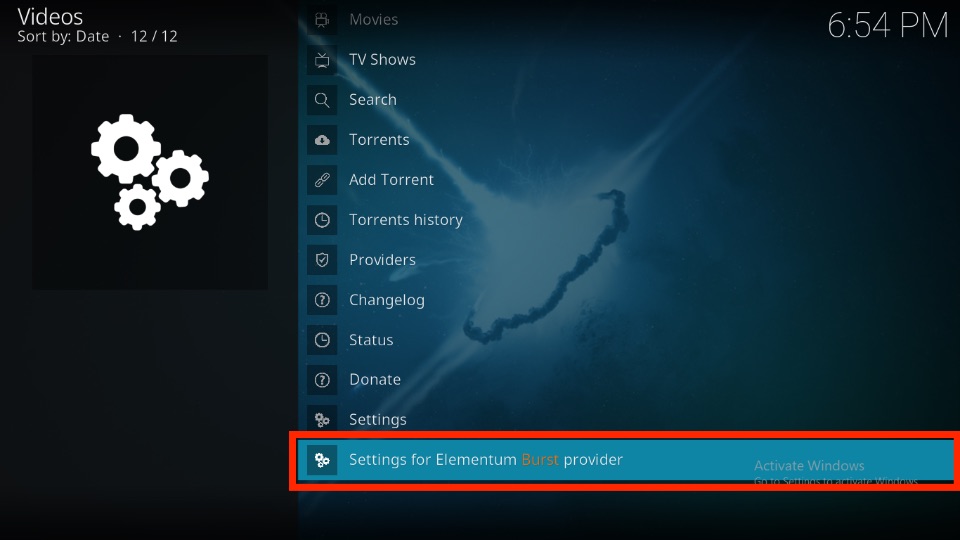Click the clock icon beside Torrents history
Viewport: 960px width, 540px height.
322,220
